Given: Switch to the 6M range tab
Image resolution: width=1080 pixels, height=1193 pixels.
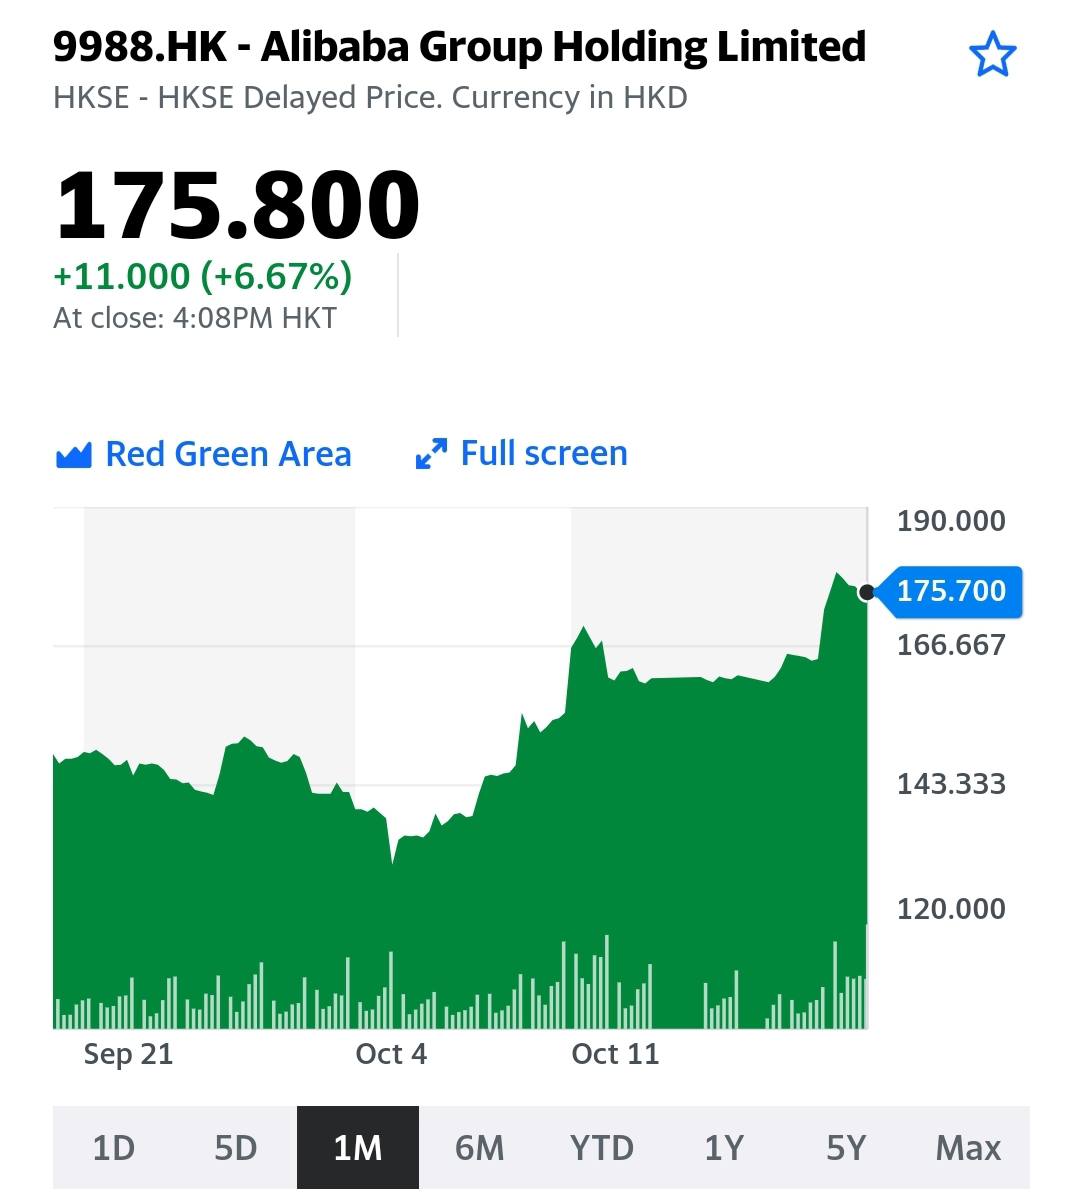Looking at the screenshot, I should coord(479,1147).
